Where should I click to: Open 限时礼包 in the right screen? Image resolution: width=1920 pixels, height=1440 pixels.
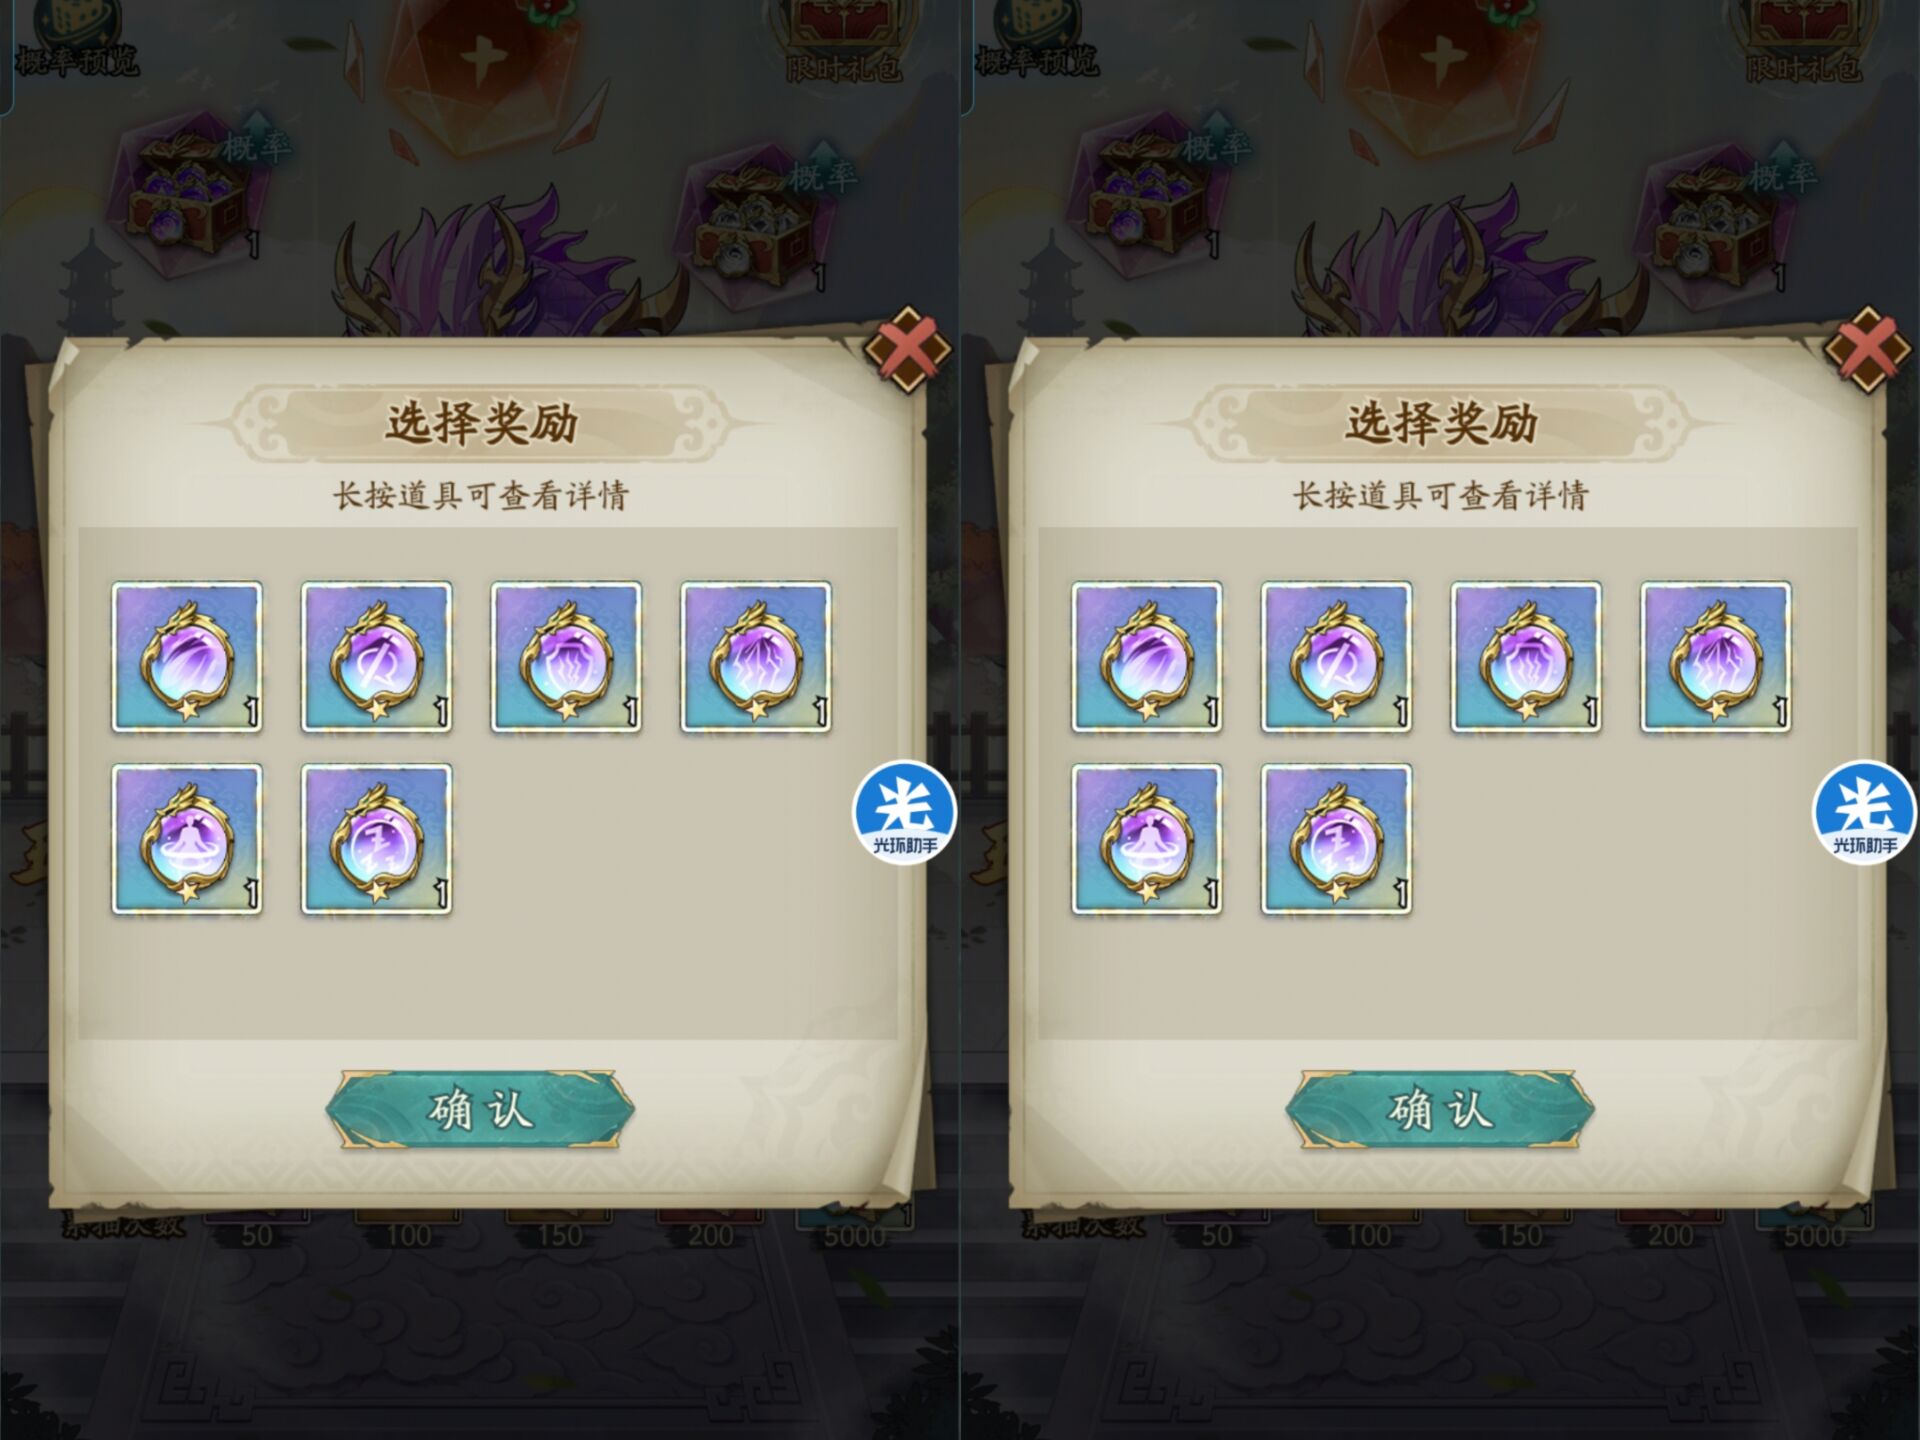coord(1805,67)
